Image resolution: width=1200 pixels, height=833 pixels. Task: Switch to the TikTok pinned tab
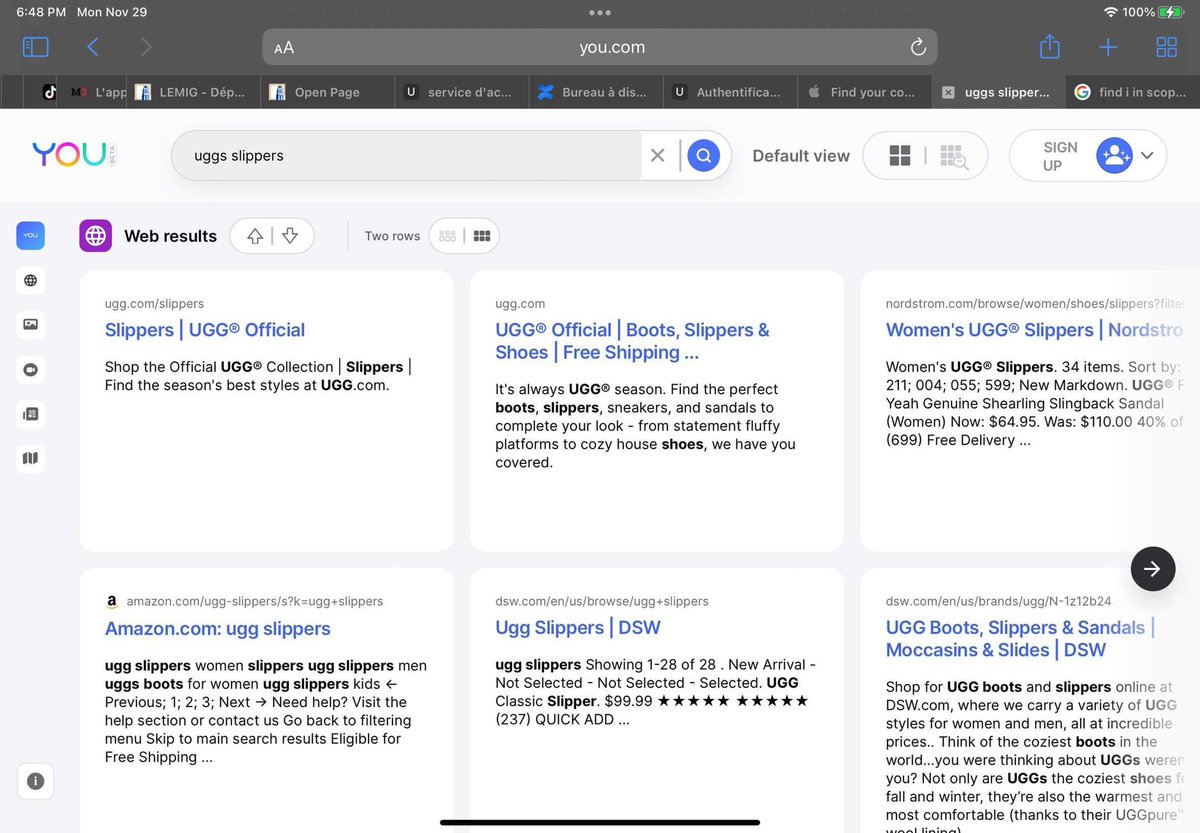pyautogui.click(x=49, y=92)
